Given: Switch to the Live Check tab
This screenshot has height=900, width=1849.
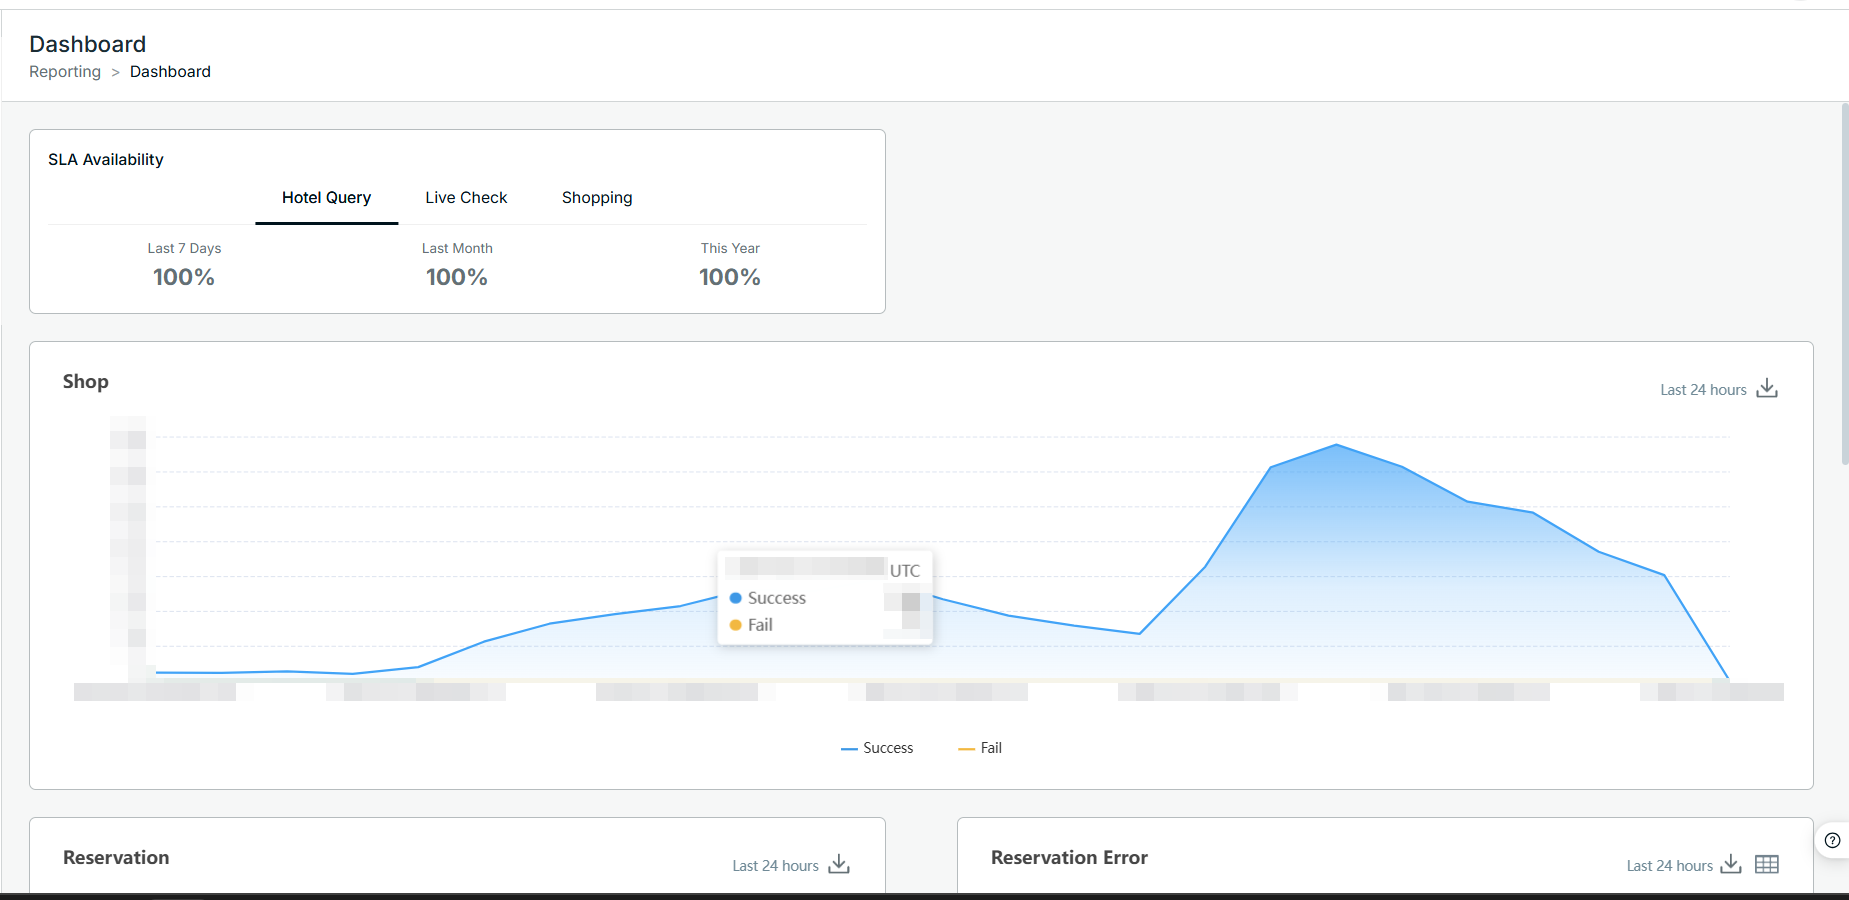Looking at the screenshot, I should 466,198.
